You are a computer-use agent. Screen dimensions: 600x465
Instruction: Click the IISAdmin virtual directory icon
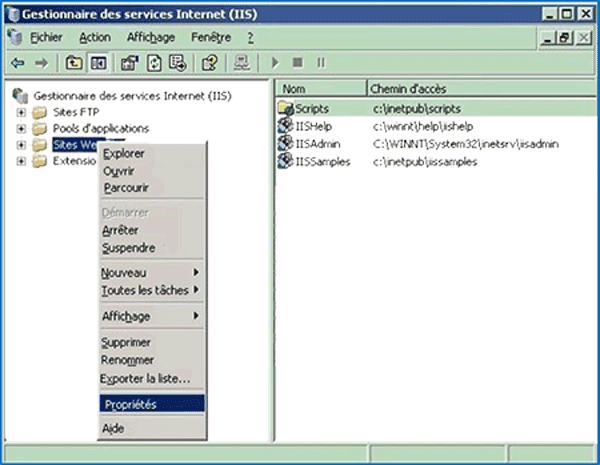click(x=285, y=143)
